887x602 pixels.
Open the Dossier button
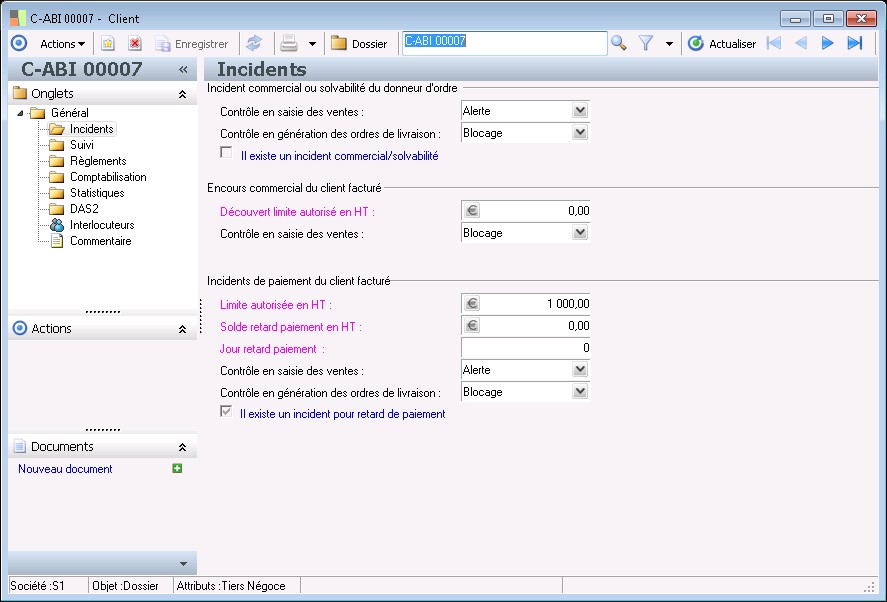point(359,44)
